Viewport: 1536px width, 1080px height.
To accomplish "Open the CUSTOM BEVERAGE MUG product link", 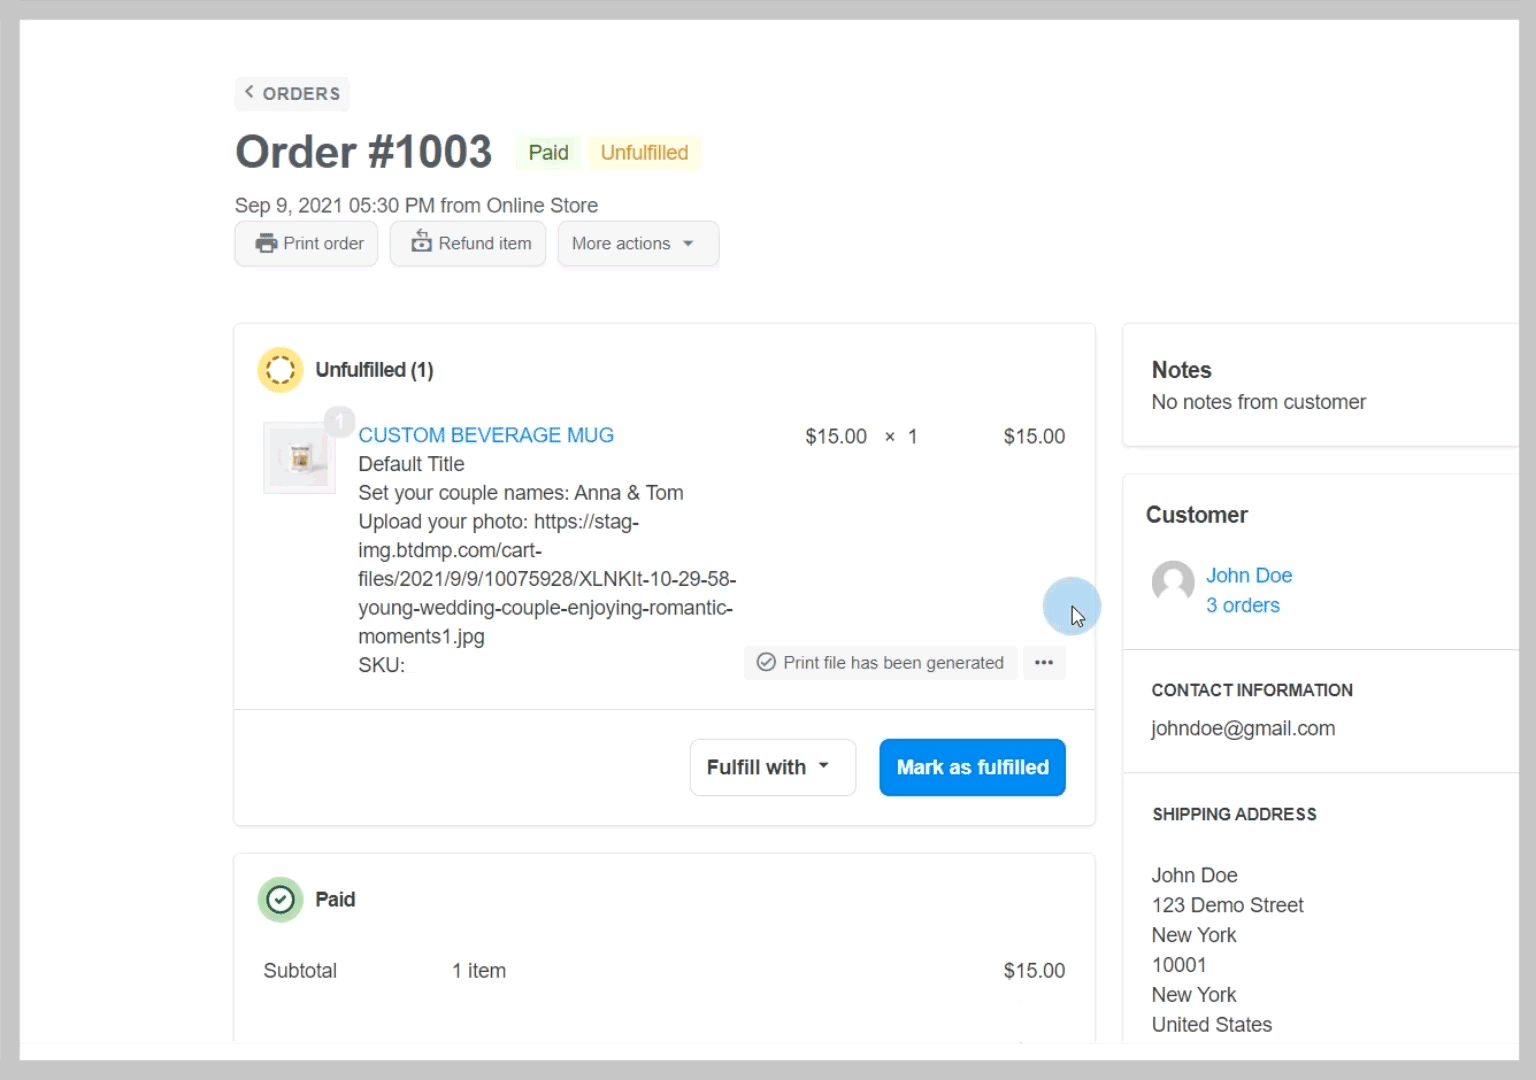I will coord(486,435).
